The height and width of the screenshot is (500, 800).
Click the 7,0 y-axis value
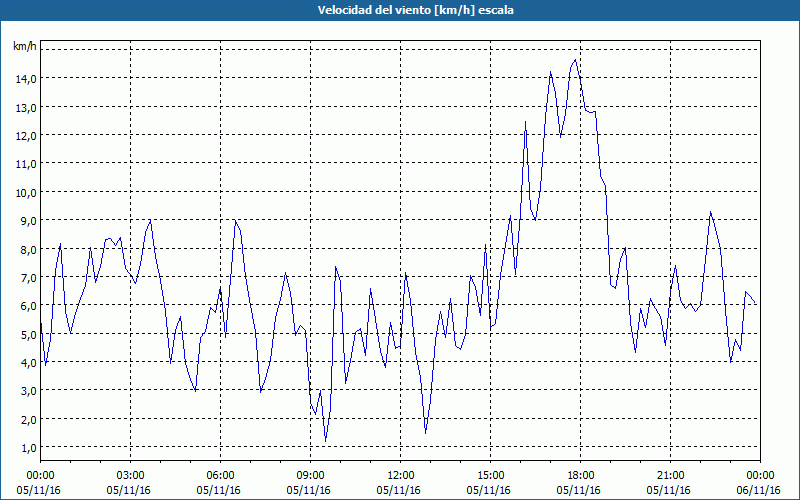[x=28, y=277]
